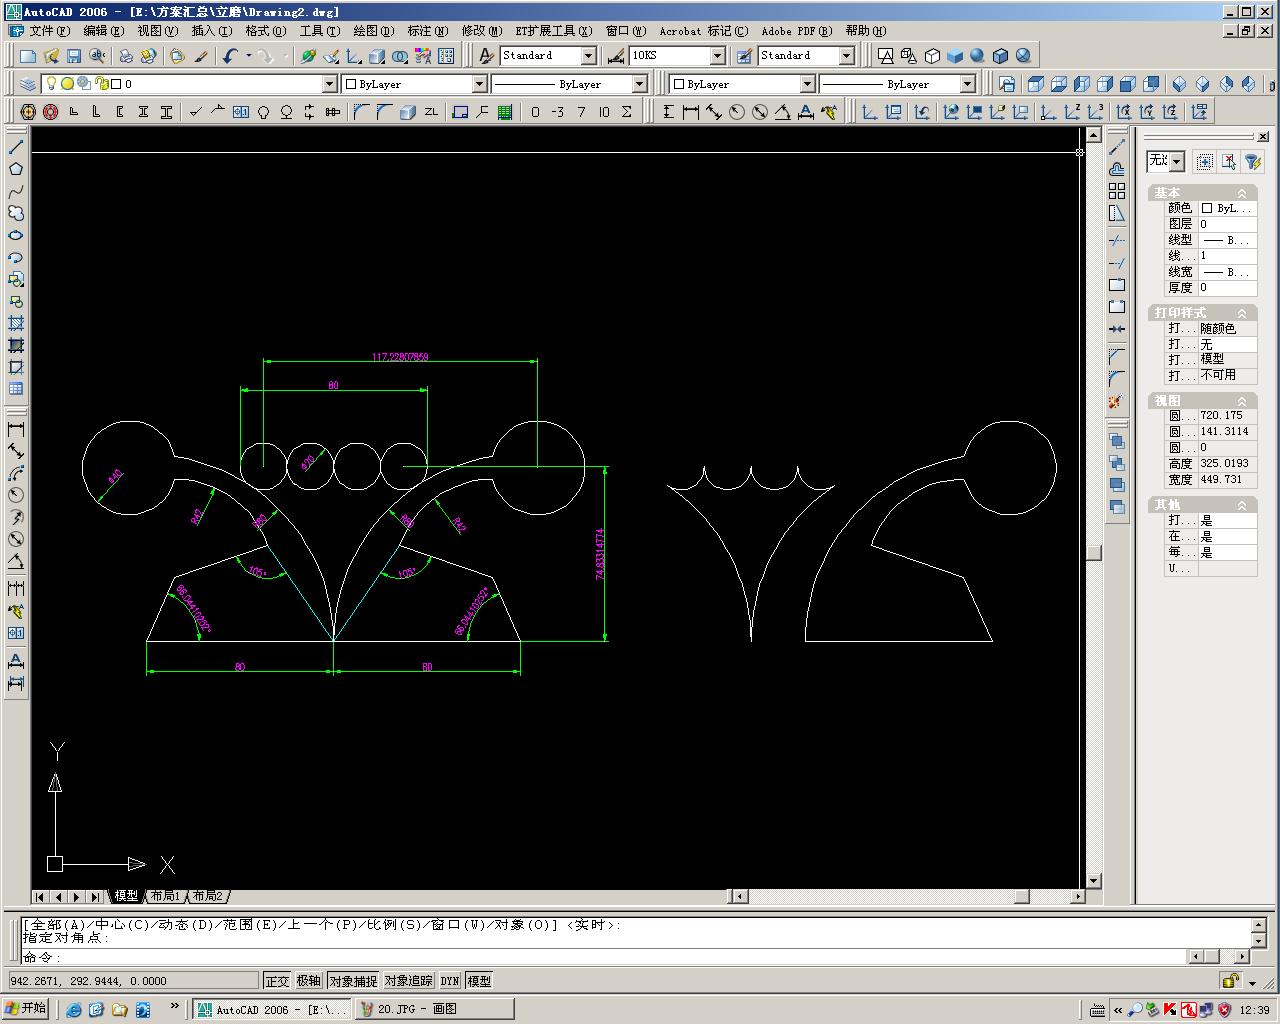
Task: Collapse the 打印样式 section in Properties
Action: click(1242, 313)
